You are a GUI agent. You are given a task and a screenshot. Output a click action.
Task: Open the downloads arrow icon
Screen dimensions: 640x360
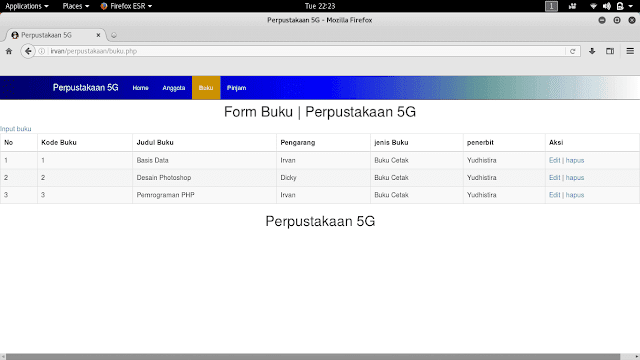(592, 51)
